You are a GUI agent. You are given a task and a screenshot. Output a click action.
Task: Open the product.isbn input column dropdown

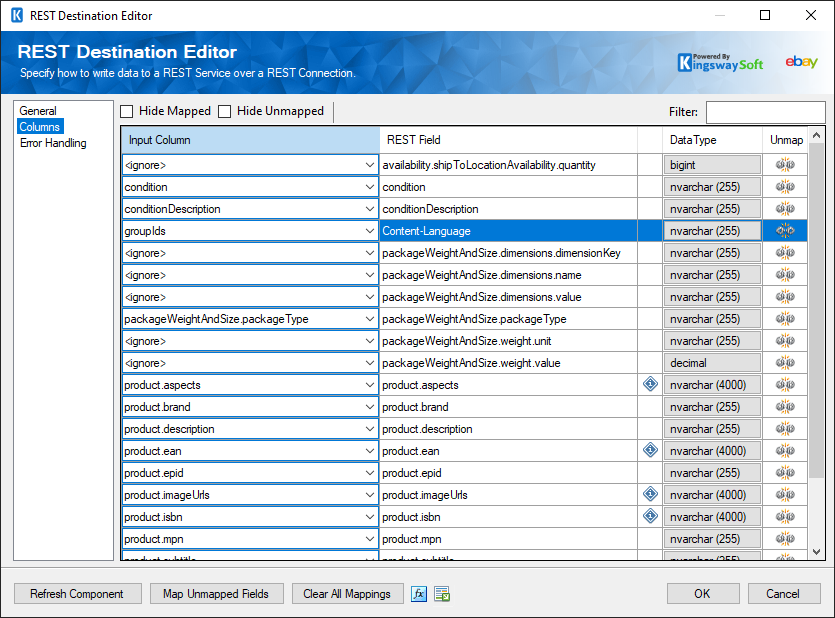pyautogui.click(x=370, y=517)
